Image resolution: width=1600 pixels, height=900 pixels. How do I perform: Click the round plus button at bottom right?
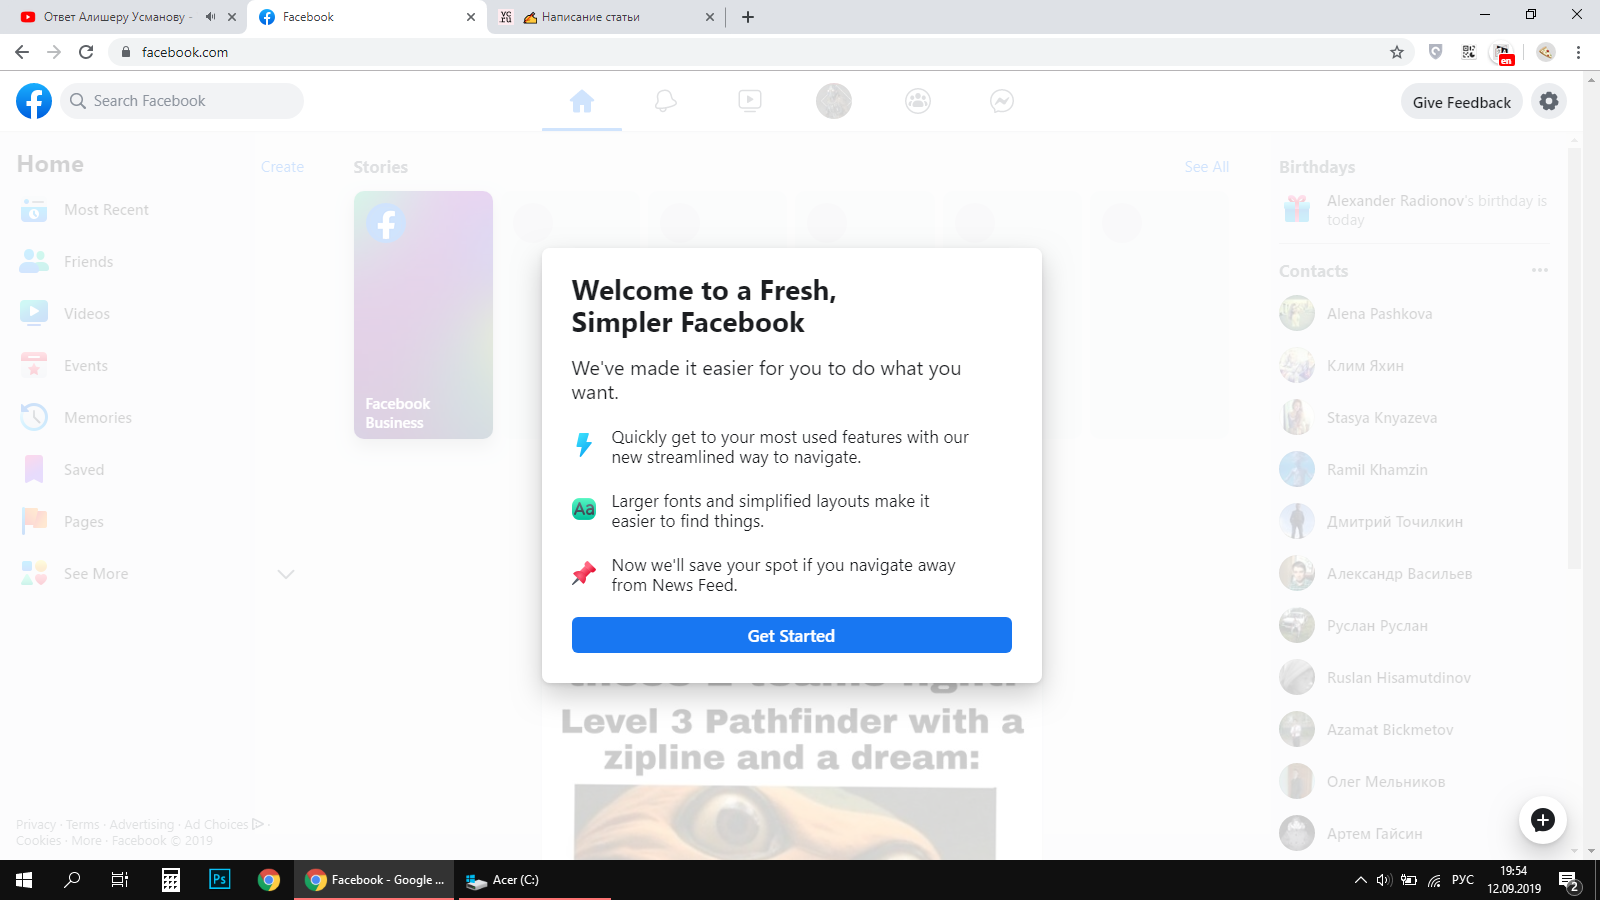point(1543,820)
